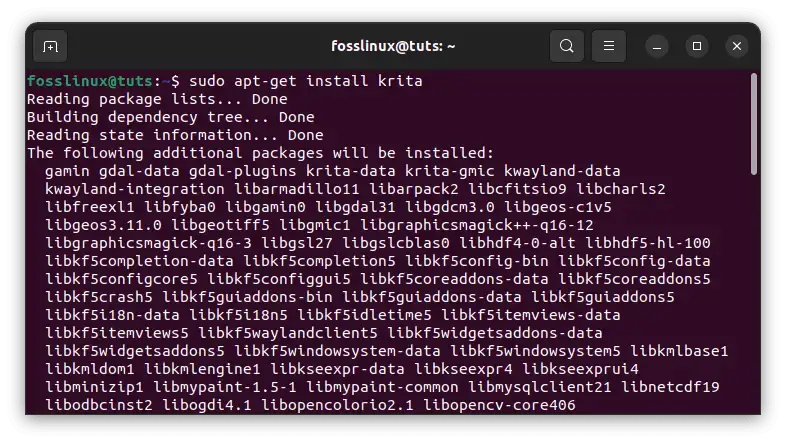The width and height of the screenshot is (786, 443).
Task: Open a new terminal tab
Action: (50, 47)
